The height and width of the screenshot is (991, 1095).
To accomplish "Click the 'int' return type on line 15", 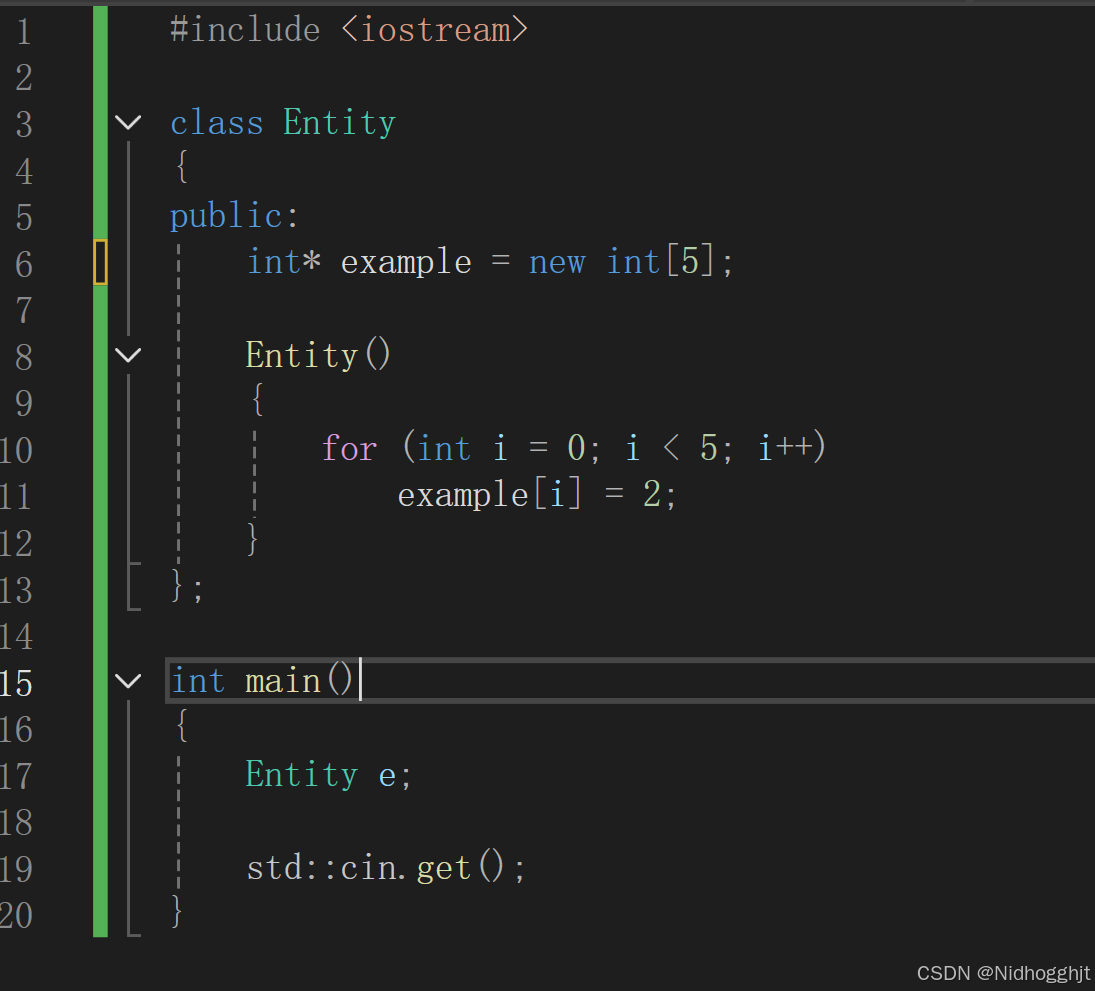I will tap(198, 681).
